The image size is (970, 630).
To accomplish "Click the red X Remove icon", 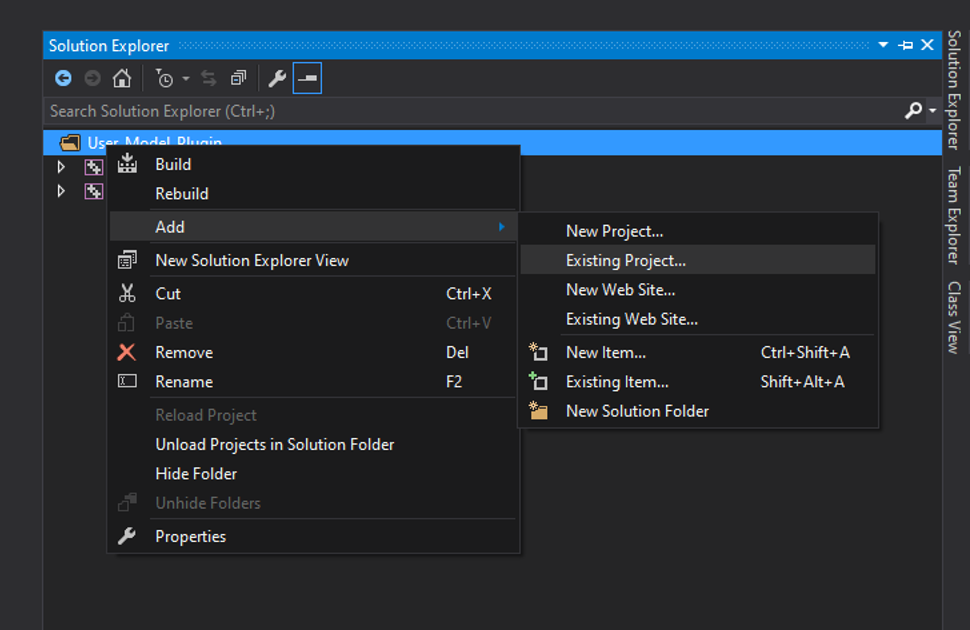I will [x=127, y=352].
